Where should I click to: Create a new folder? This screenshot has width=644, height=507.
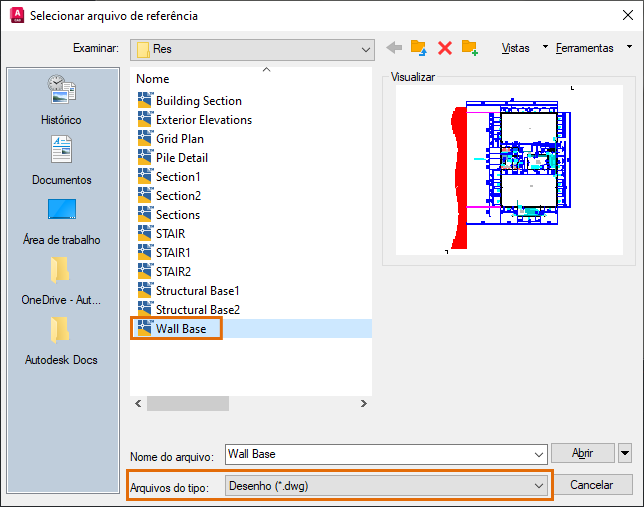(469, 48)
